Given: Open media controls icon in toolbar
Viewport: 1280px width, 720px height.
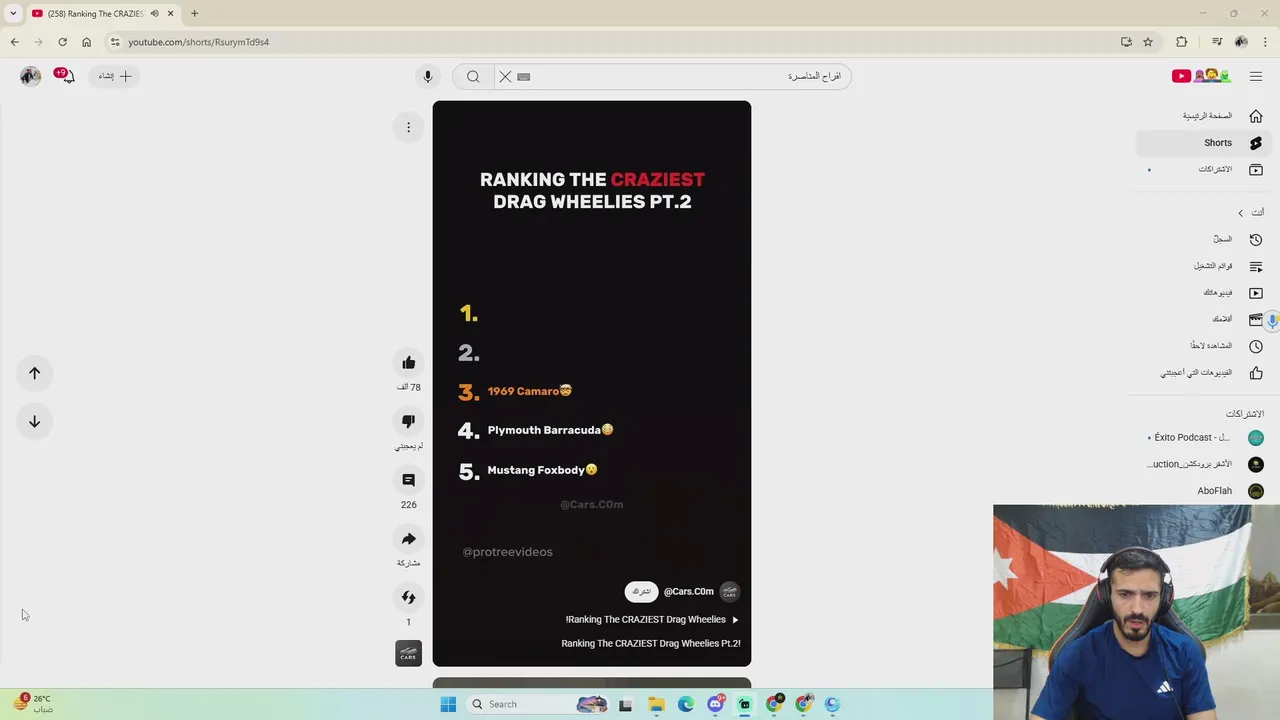Looking at the screenshot, I should 1216,42.
